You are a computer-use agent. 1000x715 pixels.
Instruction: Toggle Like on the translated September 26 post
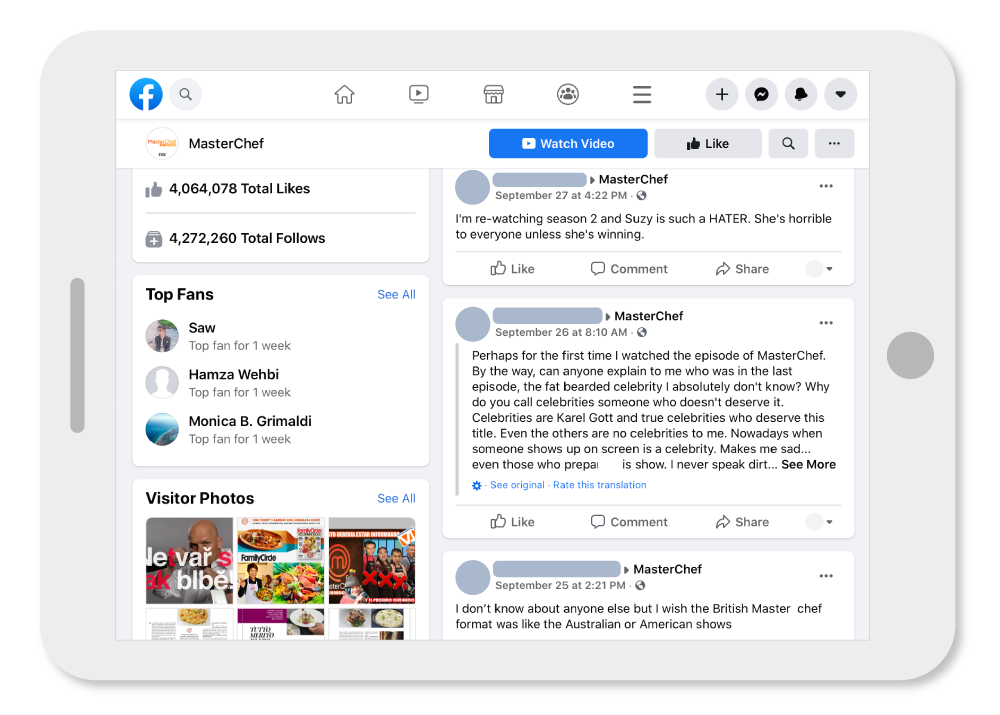click(x=512, y=521)
